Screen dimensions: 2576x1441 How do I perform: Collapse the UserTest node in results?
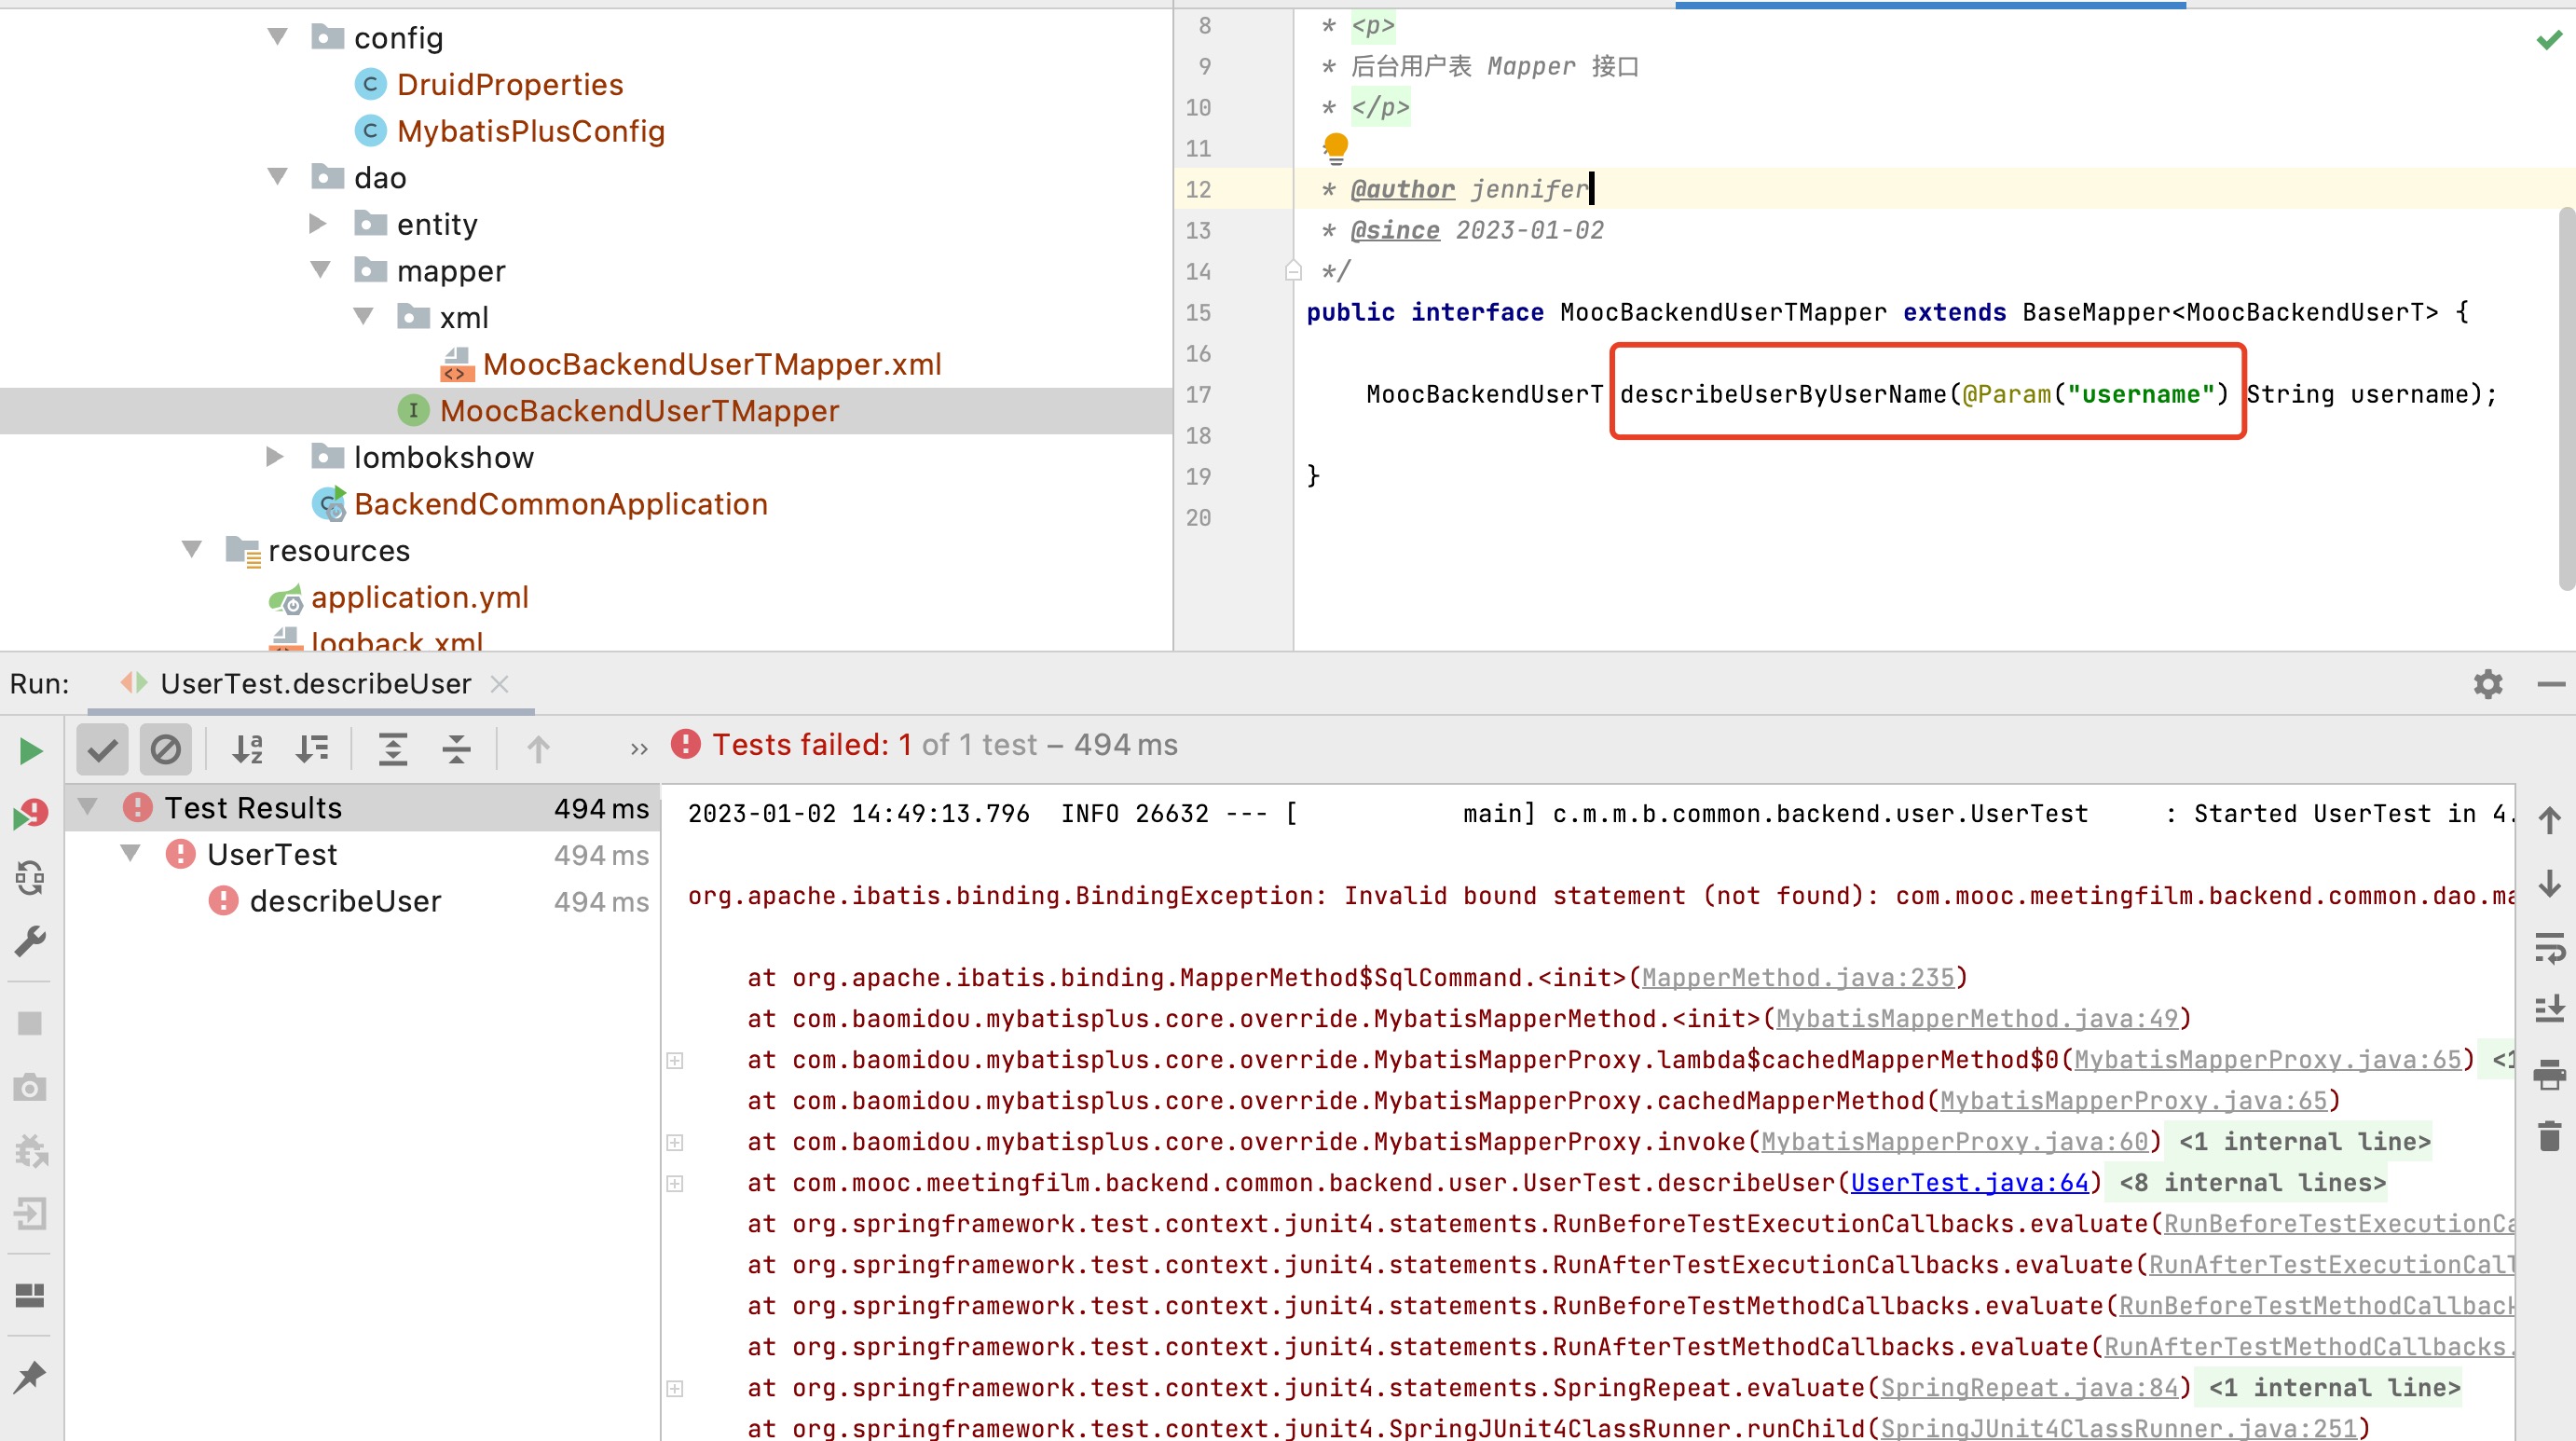pyautogui.click(x=130, y=853)
